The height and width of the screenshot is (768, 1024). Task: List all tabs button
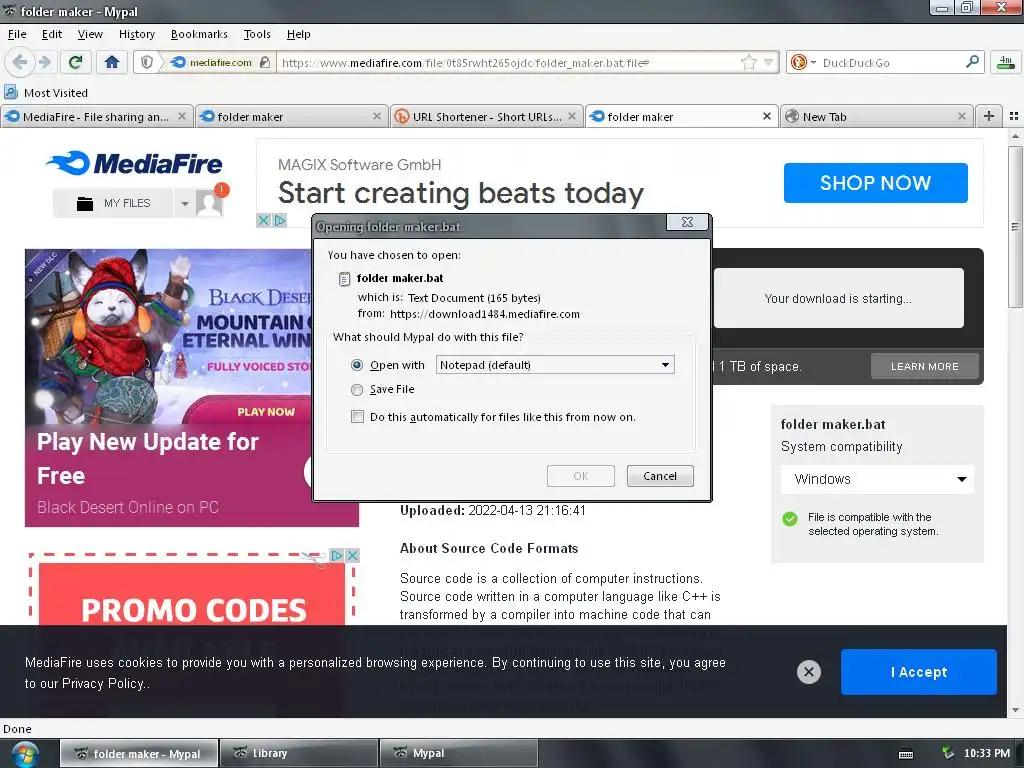[1014, 116]
